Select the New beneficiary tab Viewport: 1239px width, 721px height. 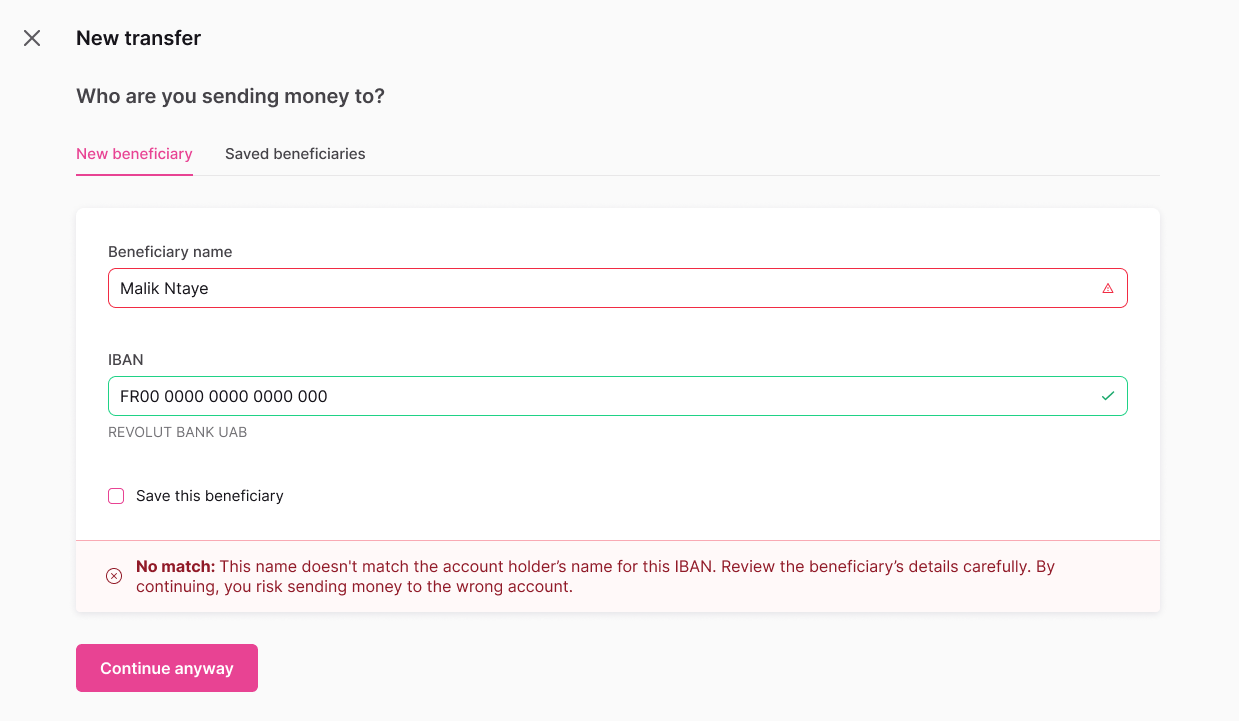click(134, 153)
